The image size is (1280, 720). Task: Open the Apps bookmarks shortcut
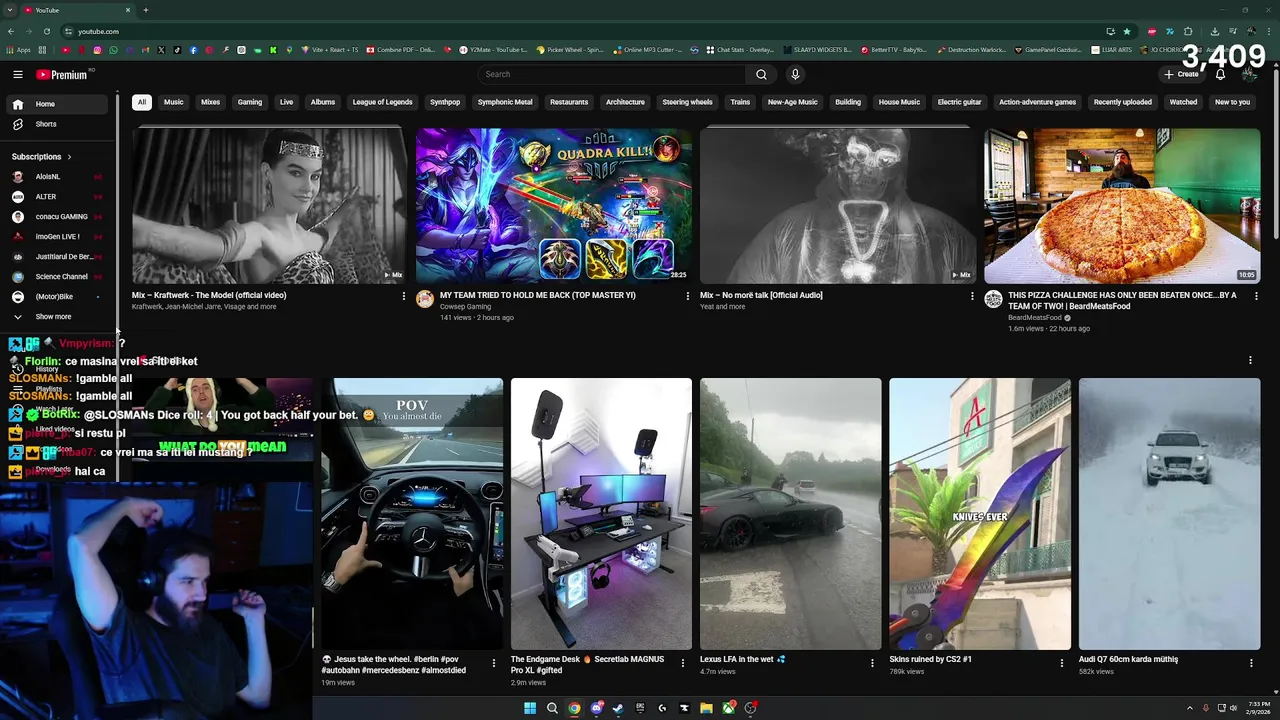19,49
